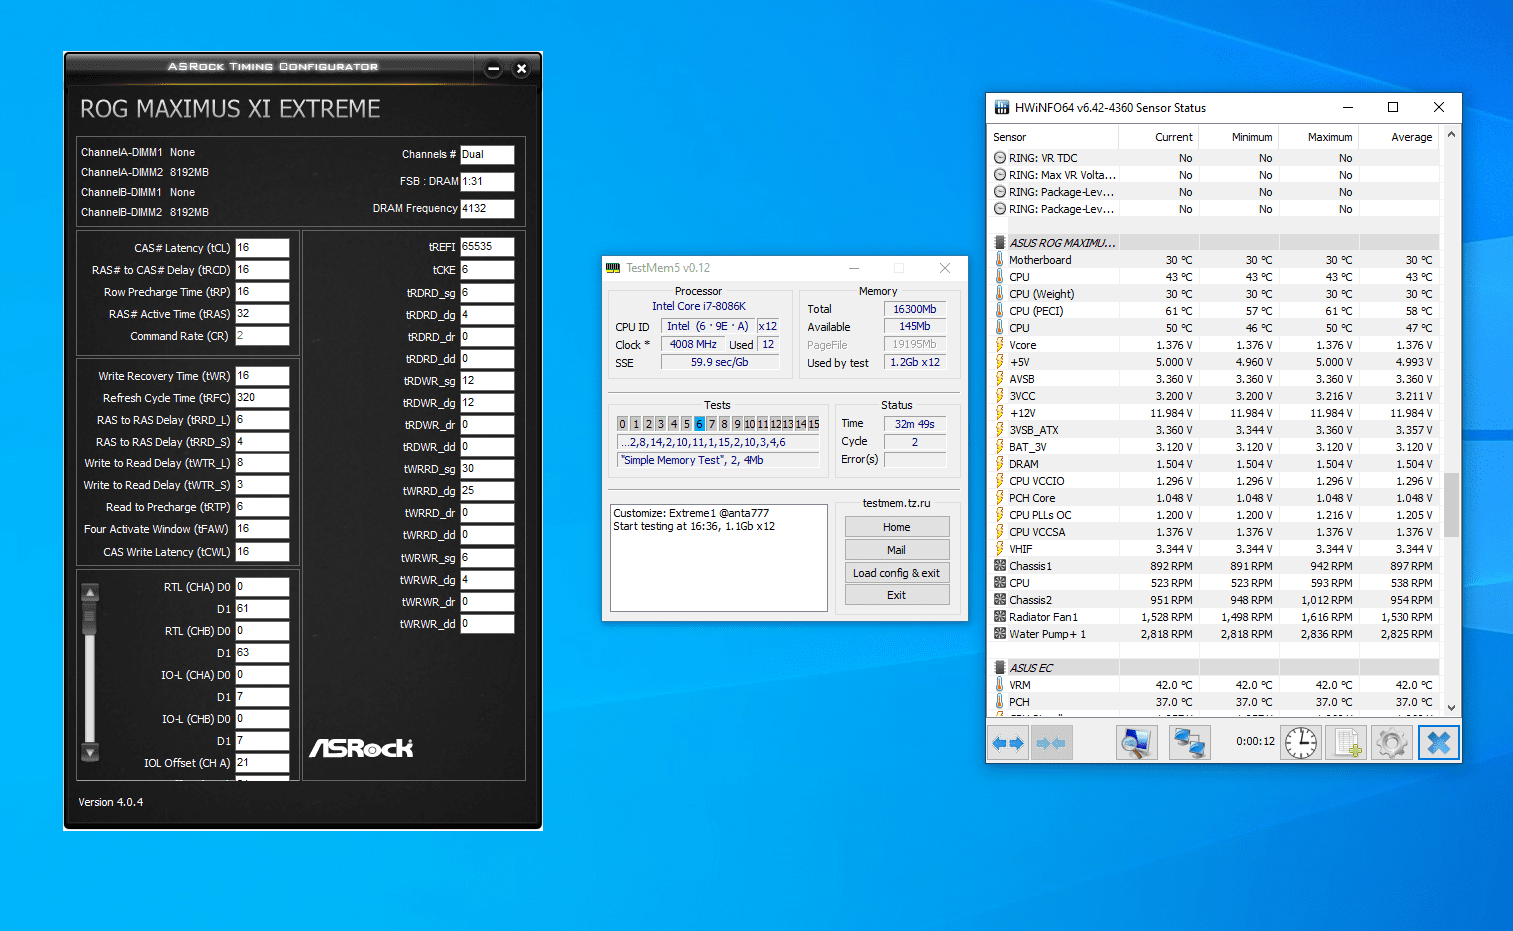Click HWiNFO clock reset timer icon
1513x931 pixels.
pos(1301,743)
